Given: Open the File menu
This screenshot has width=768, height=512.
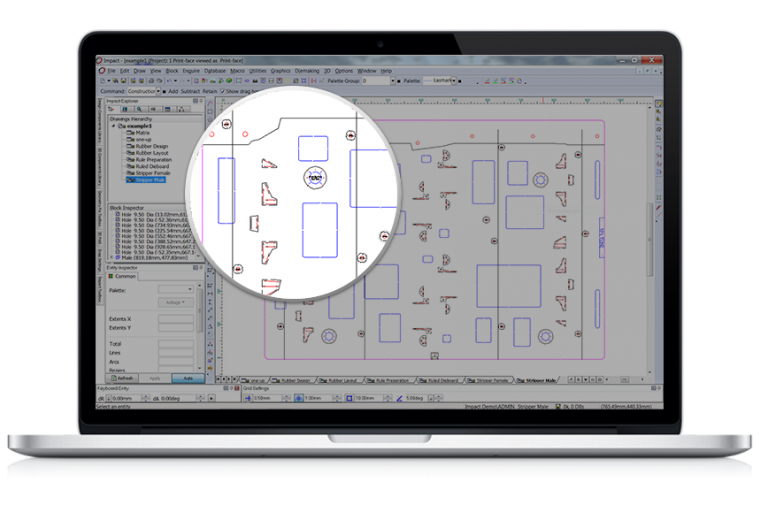Looking at the screenshot, I should click(111, 71).
